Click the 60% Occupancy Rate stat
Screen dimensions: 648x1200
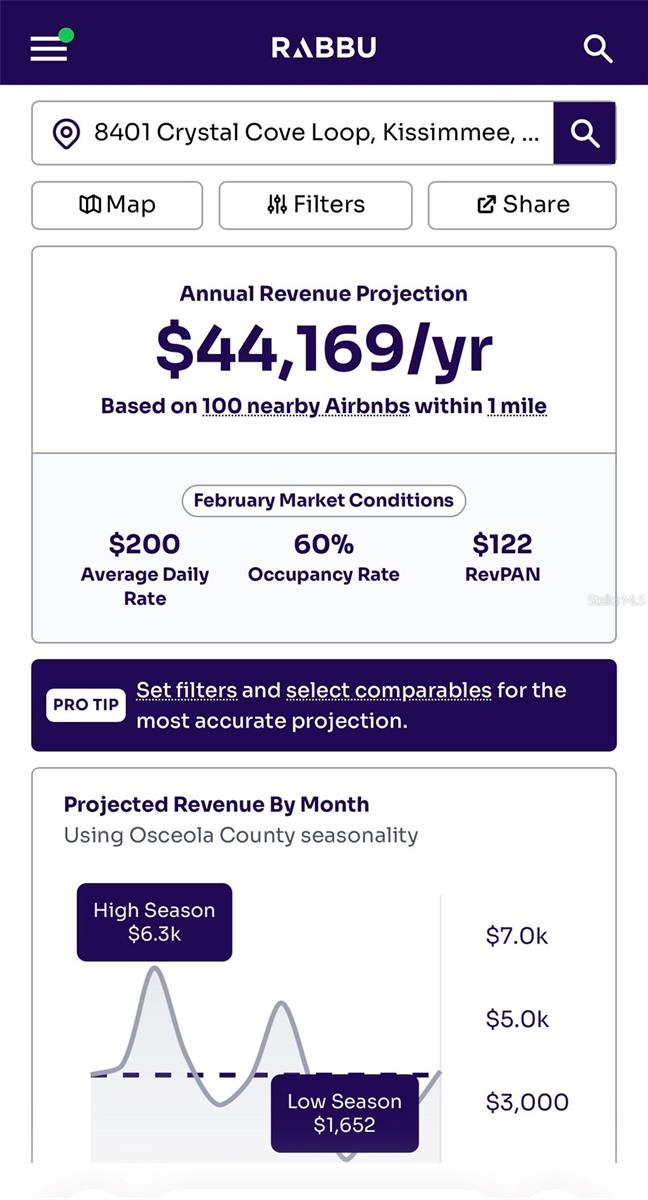(x=324, y=558)
